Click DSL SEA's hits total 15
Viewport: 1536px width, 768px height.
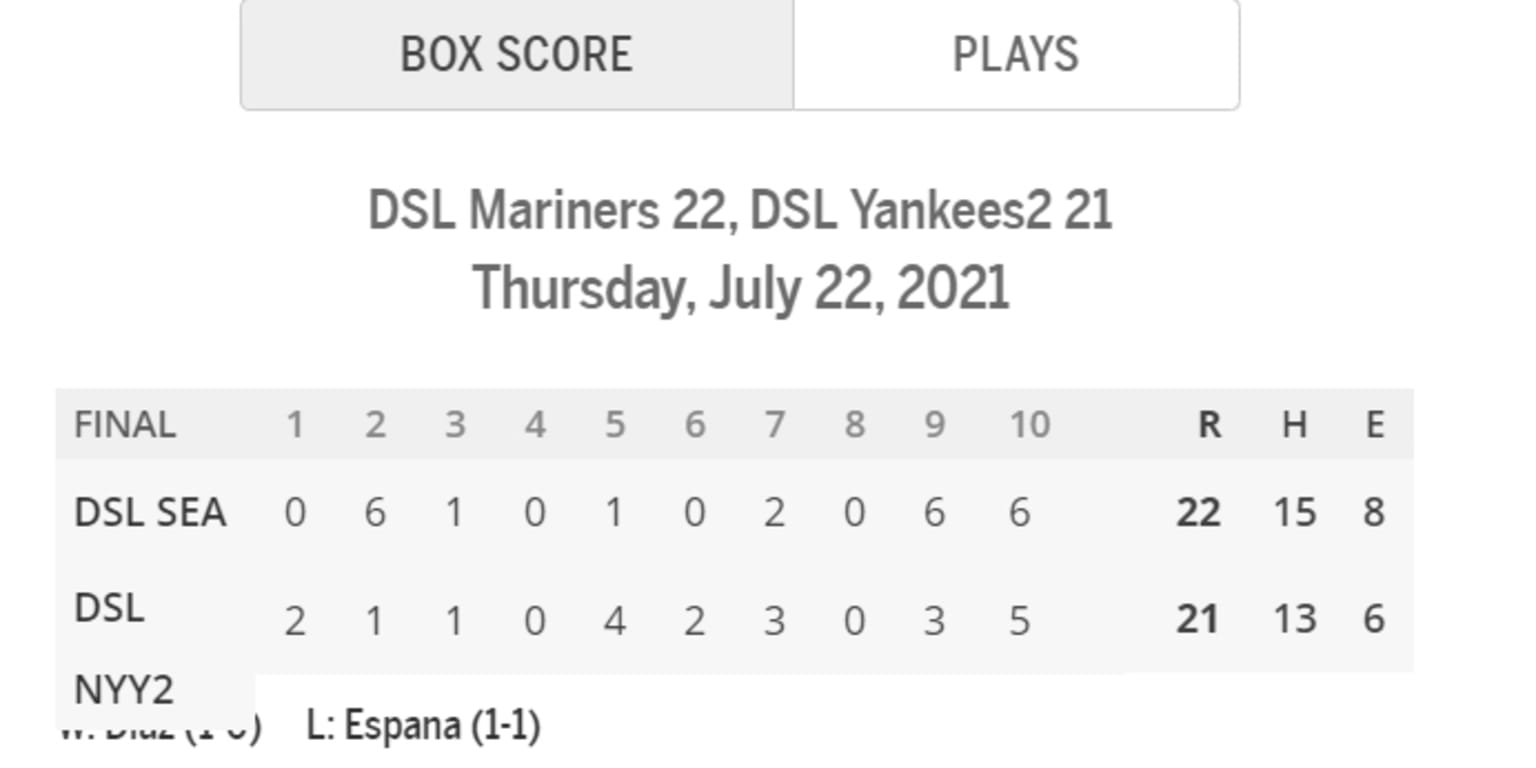pyautogui.click(x=1294, y=513)
